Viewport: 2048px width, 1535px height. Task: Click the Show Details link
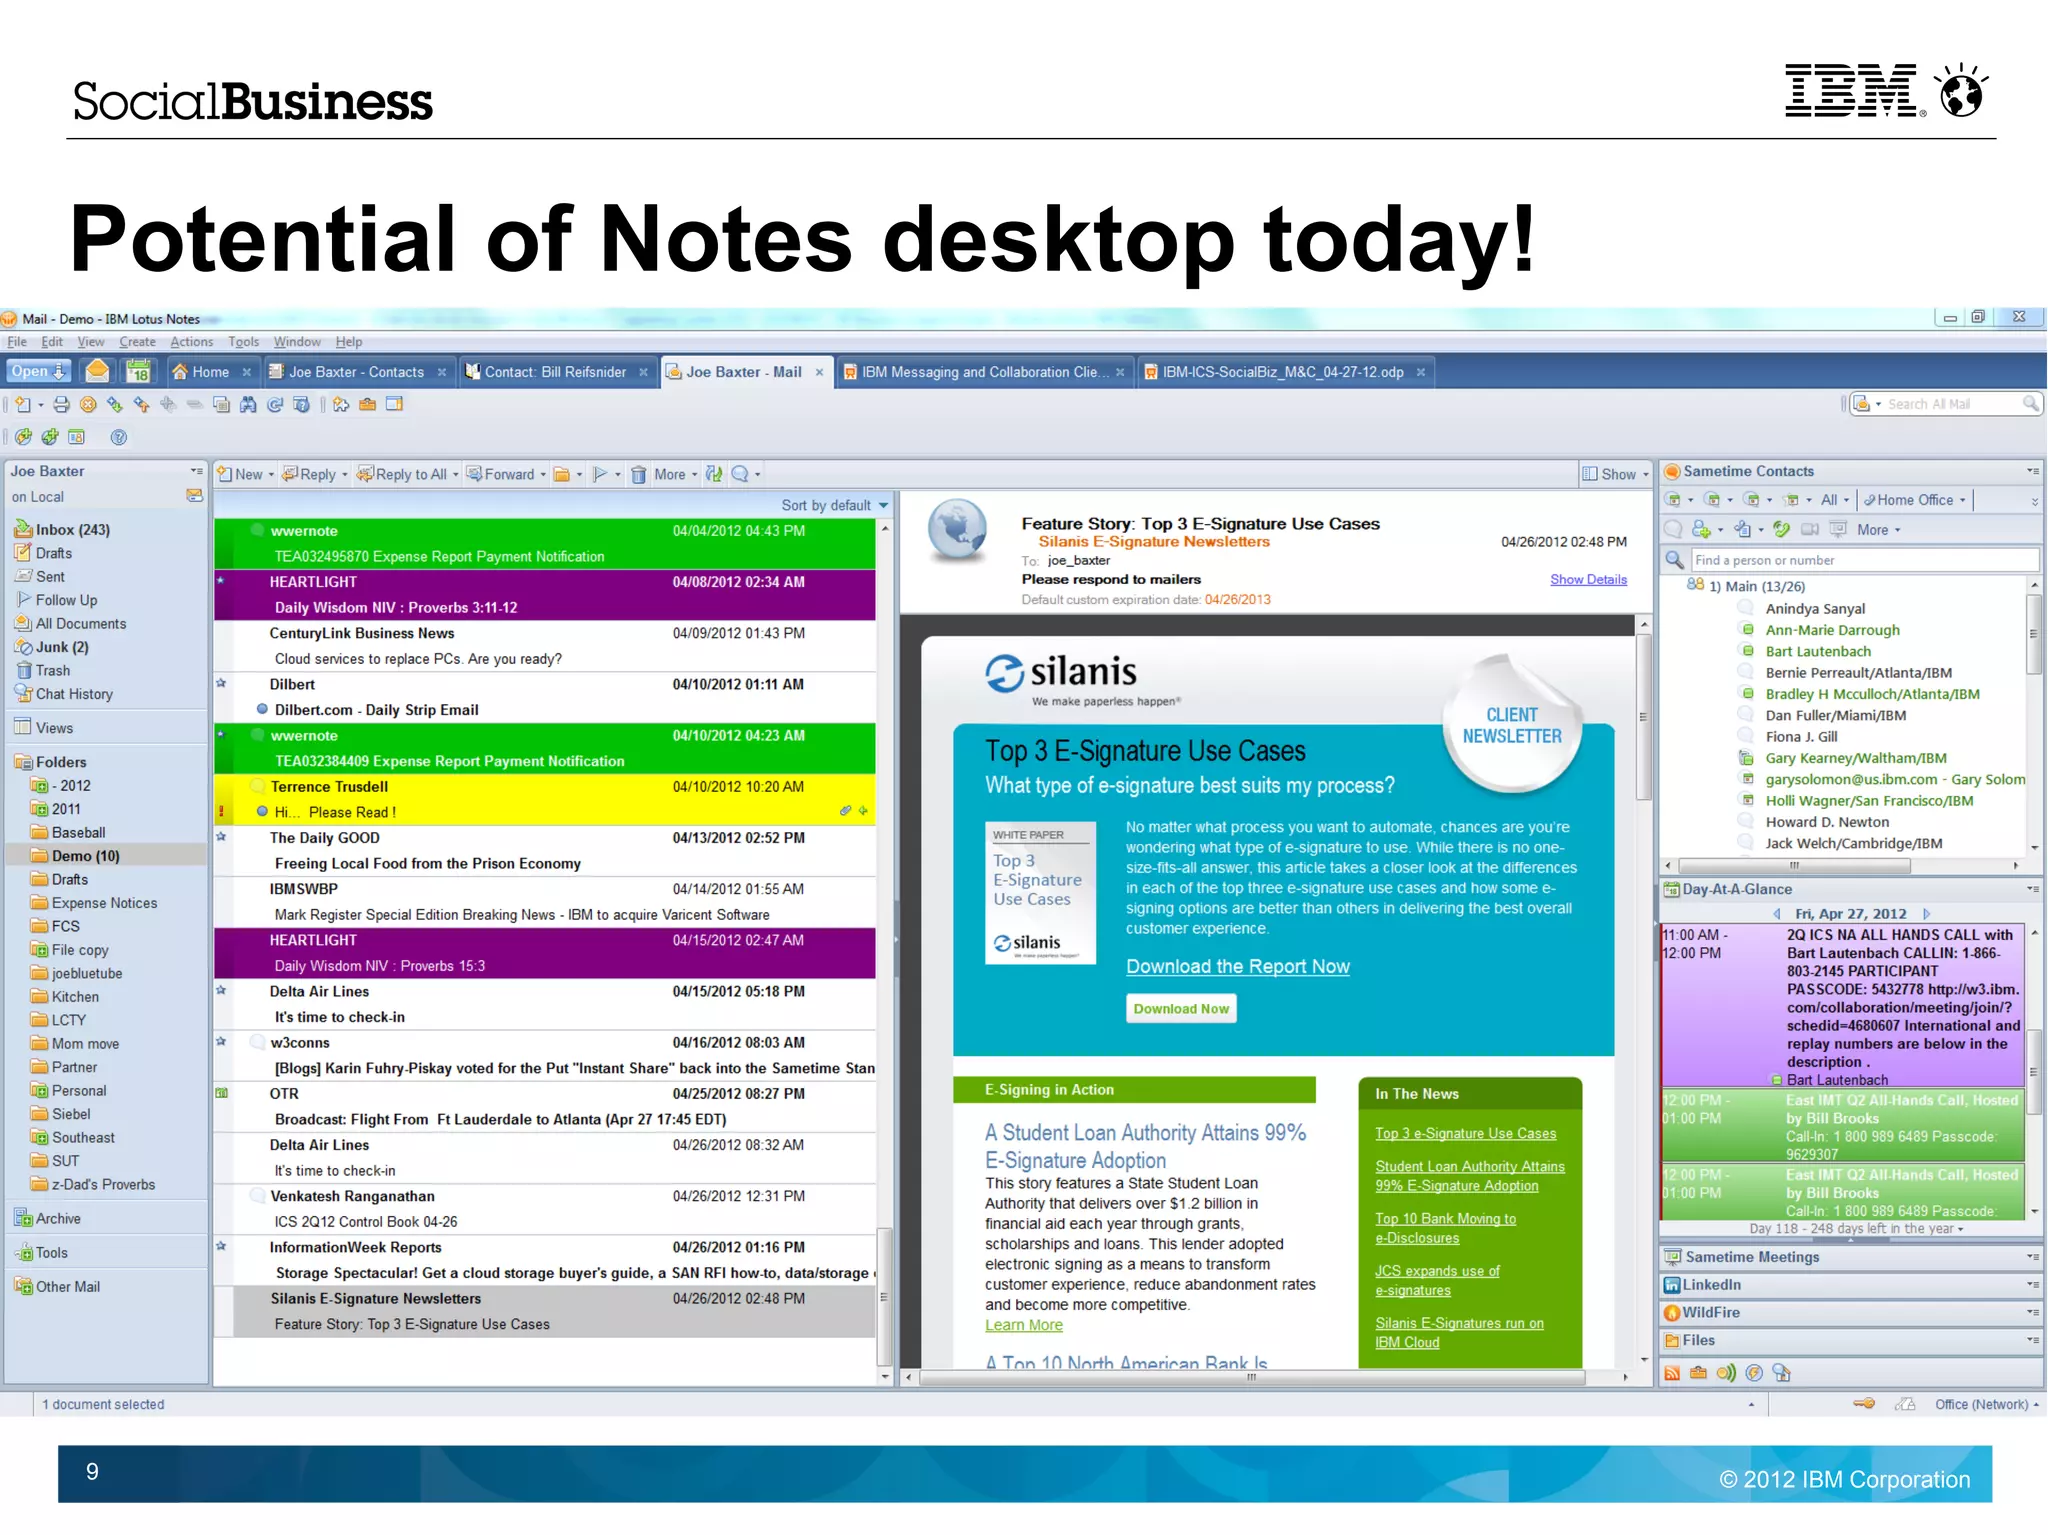[x=1588, y=580]
